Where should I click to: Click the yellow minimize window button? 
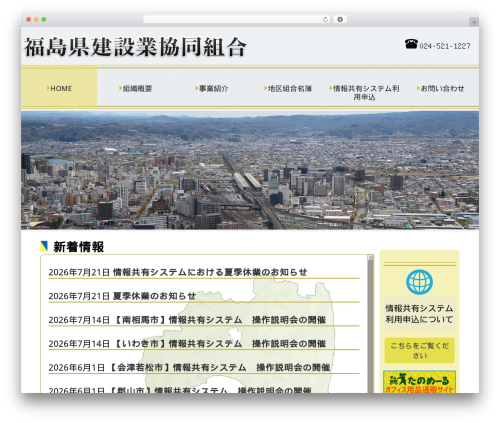[36, 19]
